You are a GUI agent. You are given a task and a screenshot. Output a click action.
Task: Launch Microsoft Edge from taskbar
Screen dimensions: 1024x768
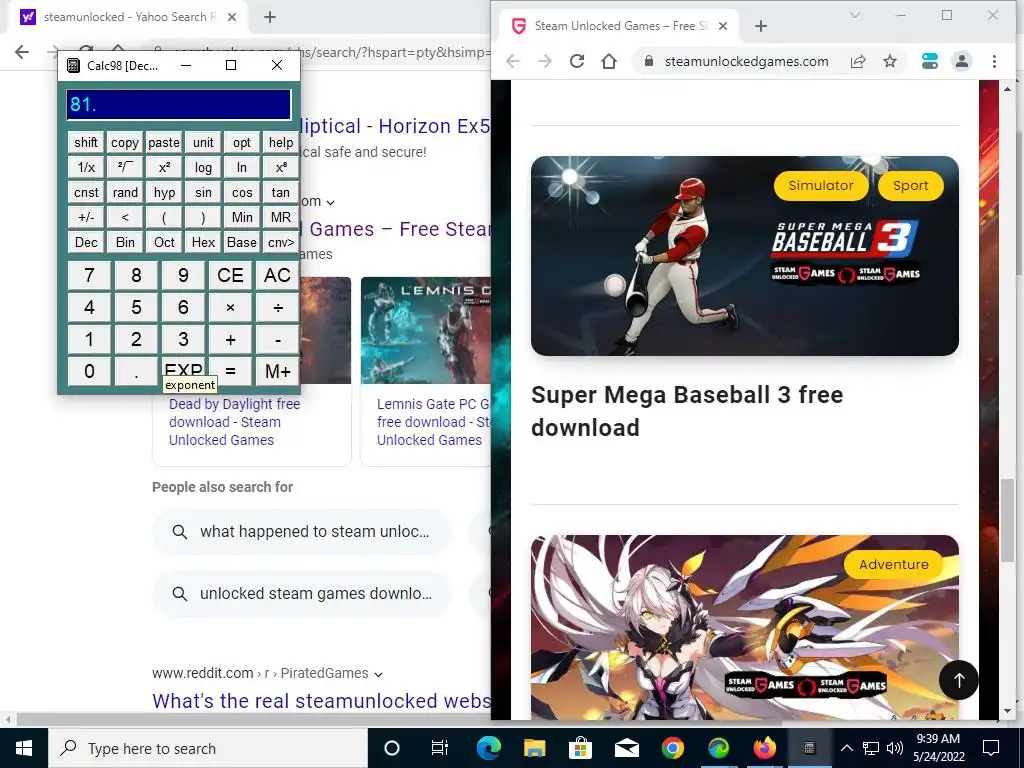pyautogui.click(x=488, y=748)
